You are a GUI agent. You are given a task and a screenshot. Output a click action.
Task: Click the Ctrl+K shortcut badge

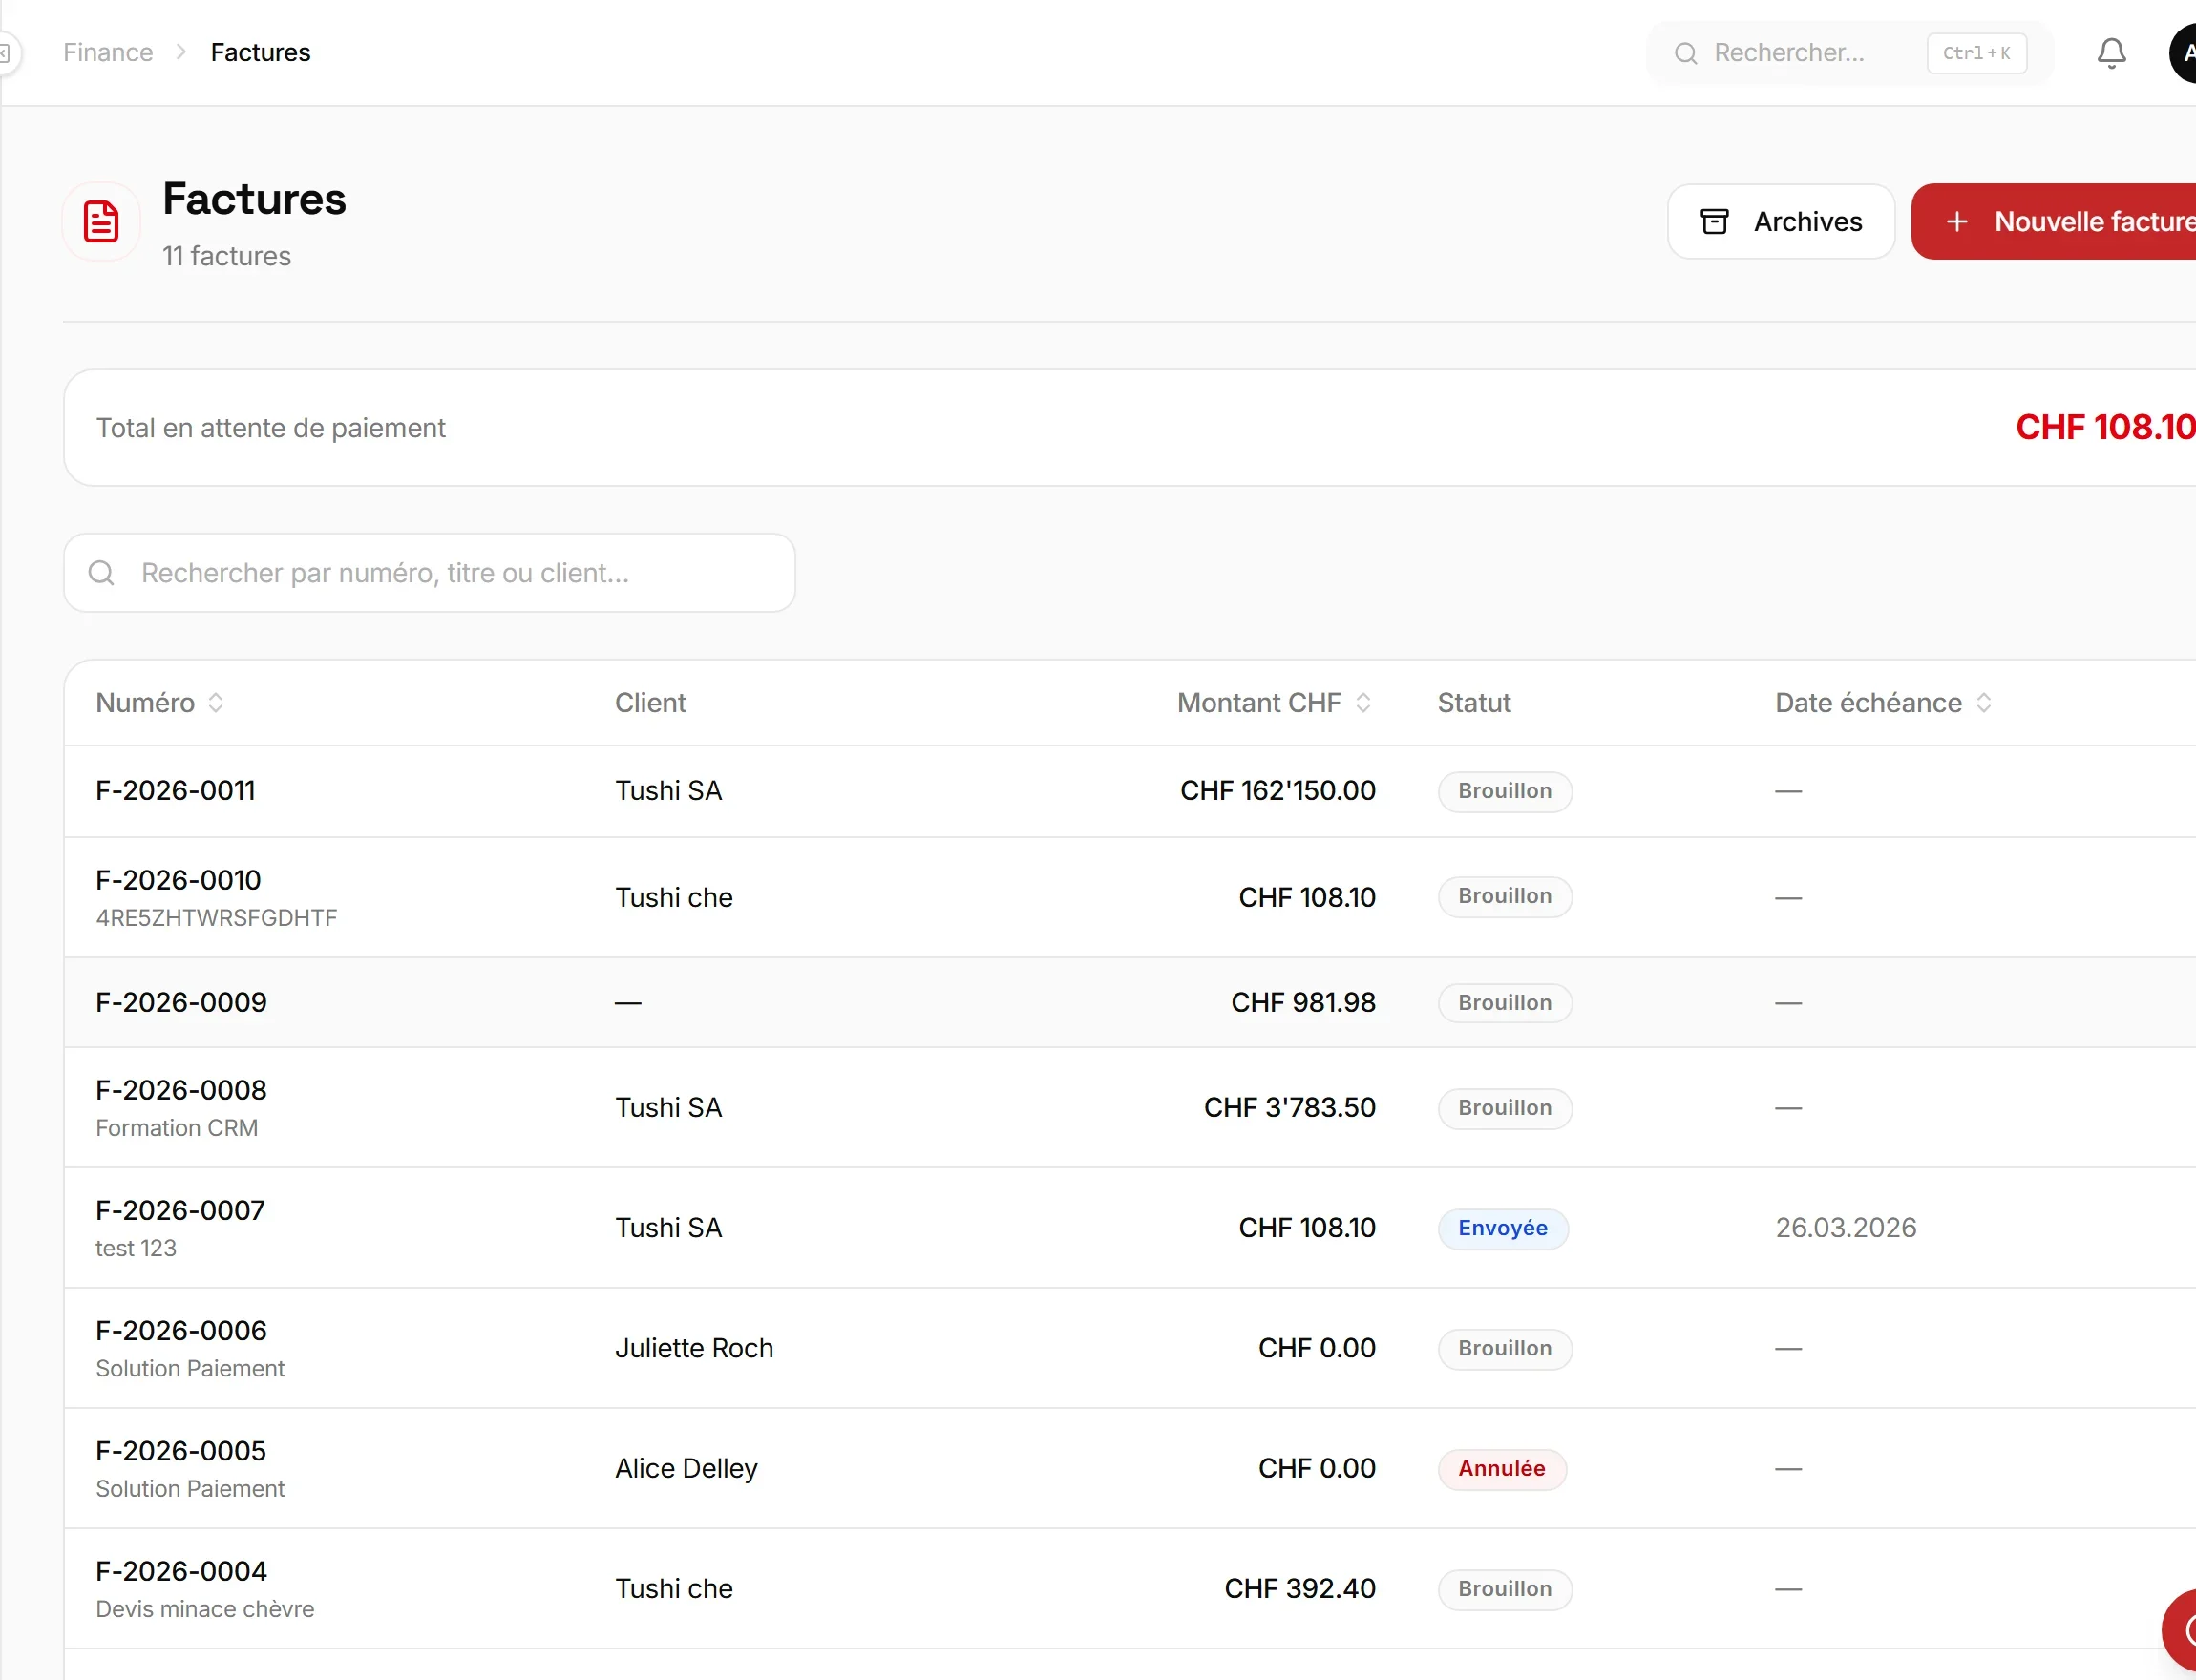[1975, 53]
